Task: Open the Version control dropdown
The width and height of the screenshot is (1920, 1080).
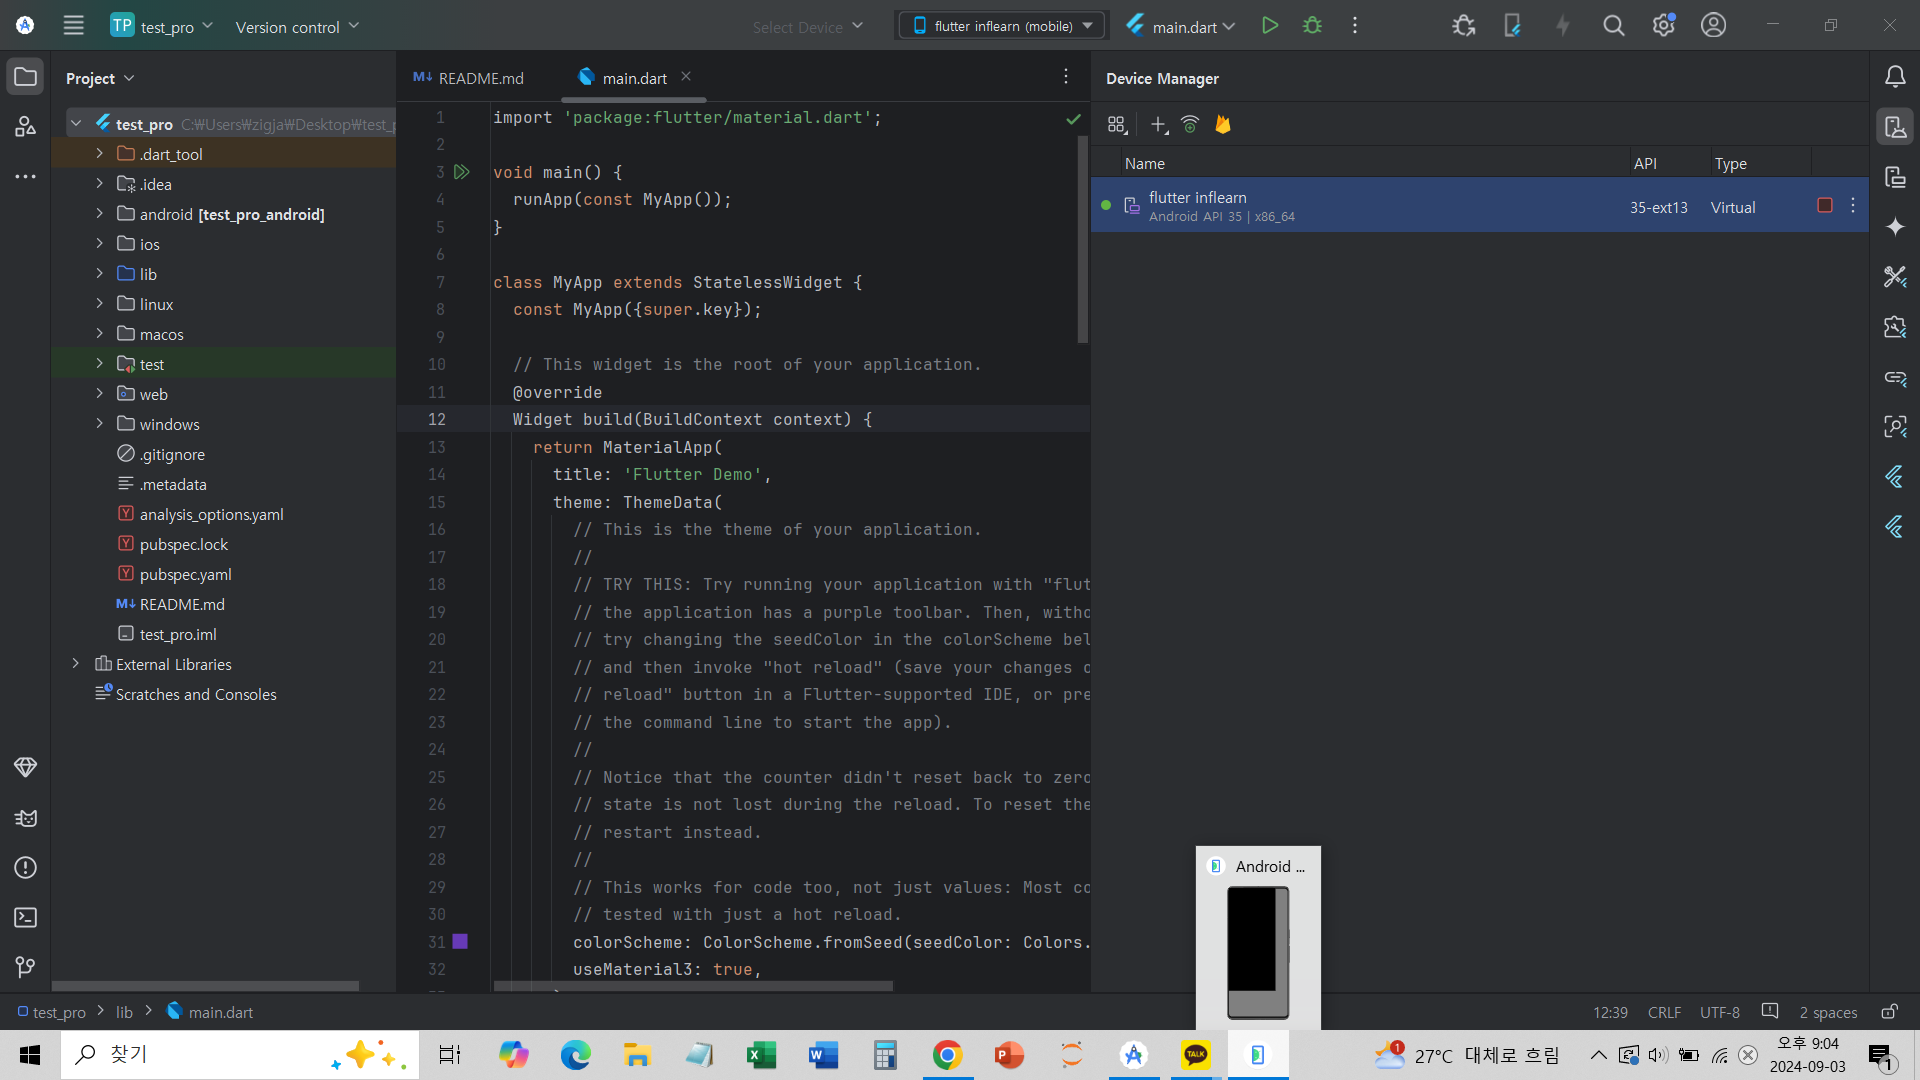Action: tap(297, 27)
